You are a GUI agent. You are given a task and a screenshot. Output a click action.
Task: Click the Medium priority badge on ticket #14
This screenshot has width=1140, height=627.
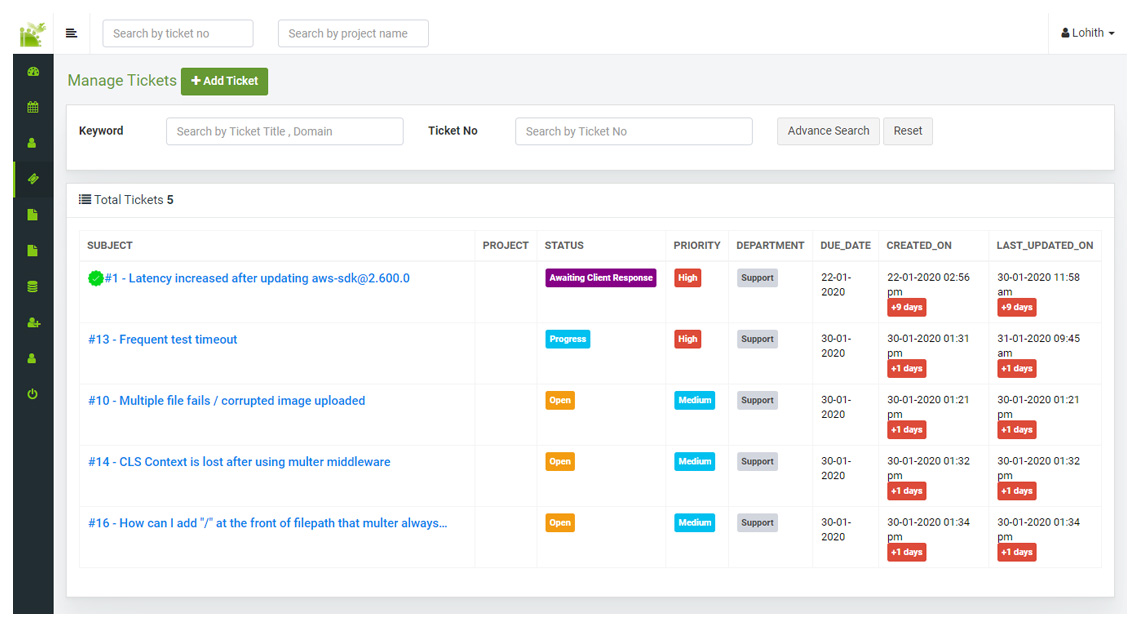coord(694,461)
